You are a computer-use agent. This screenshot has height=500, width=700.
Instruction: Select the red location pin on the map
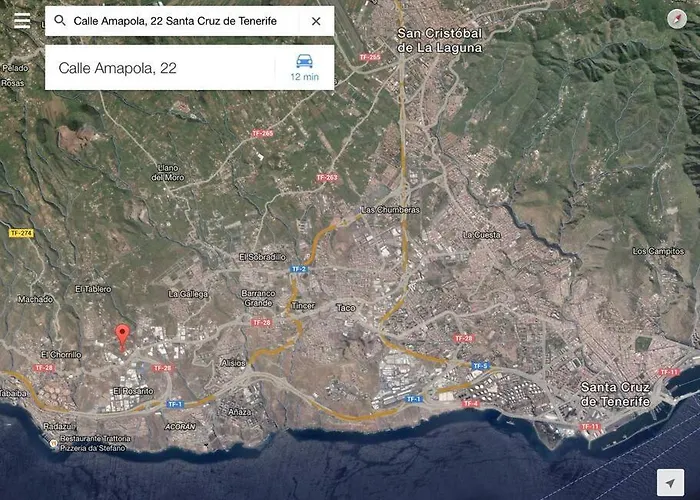[123, 336]
